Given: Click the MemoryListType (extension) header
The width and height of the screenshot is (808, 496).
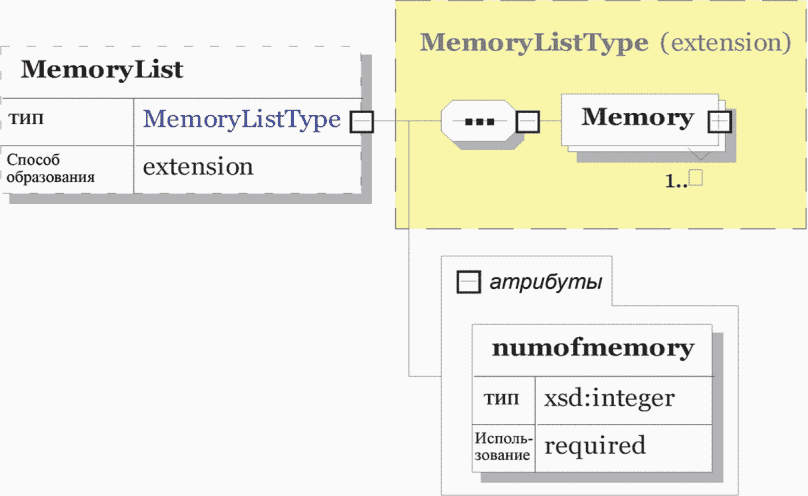Looking at the screenshot, I should point(605,43).
